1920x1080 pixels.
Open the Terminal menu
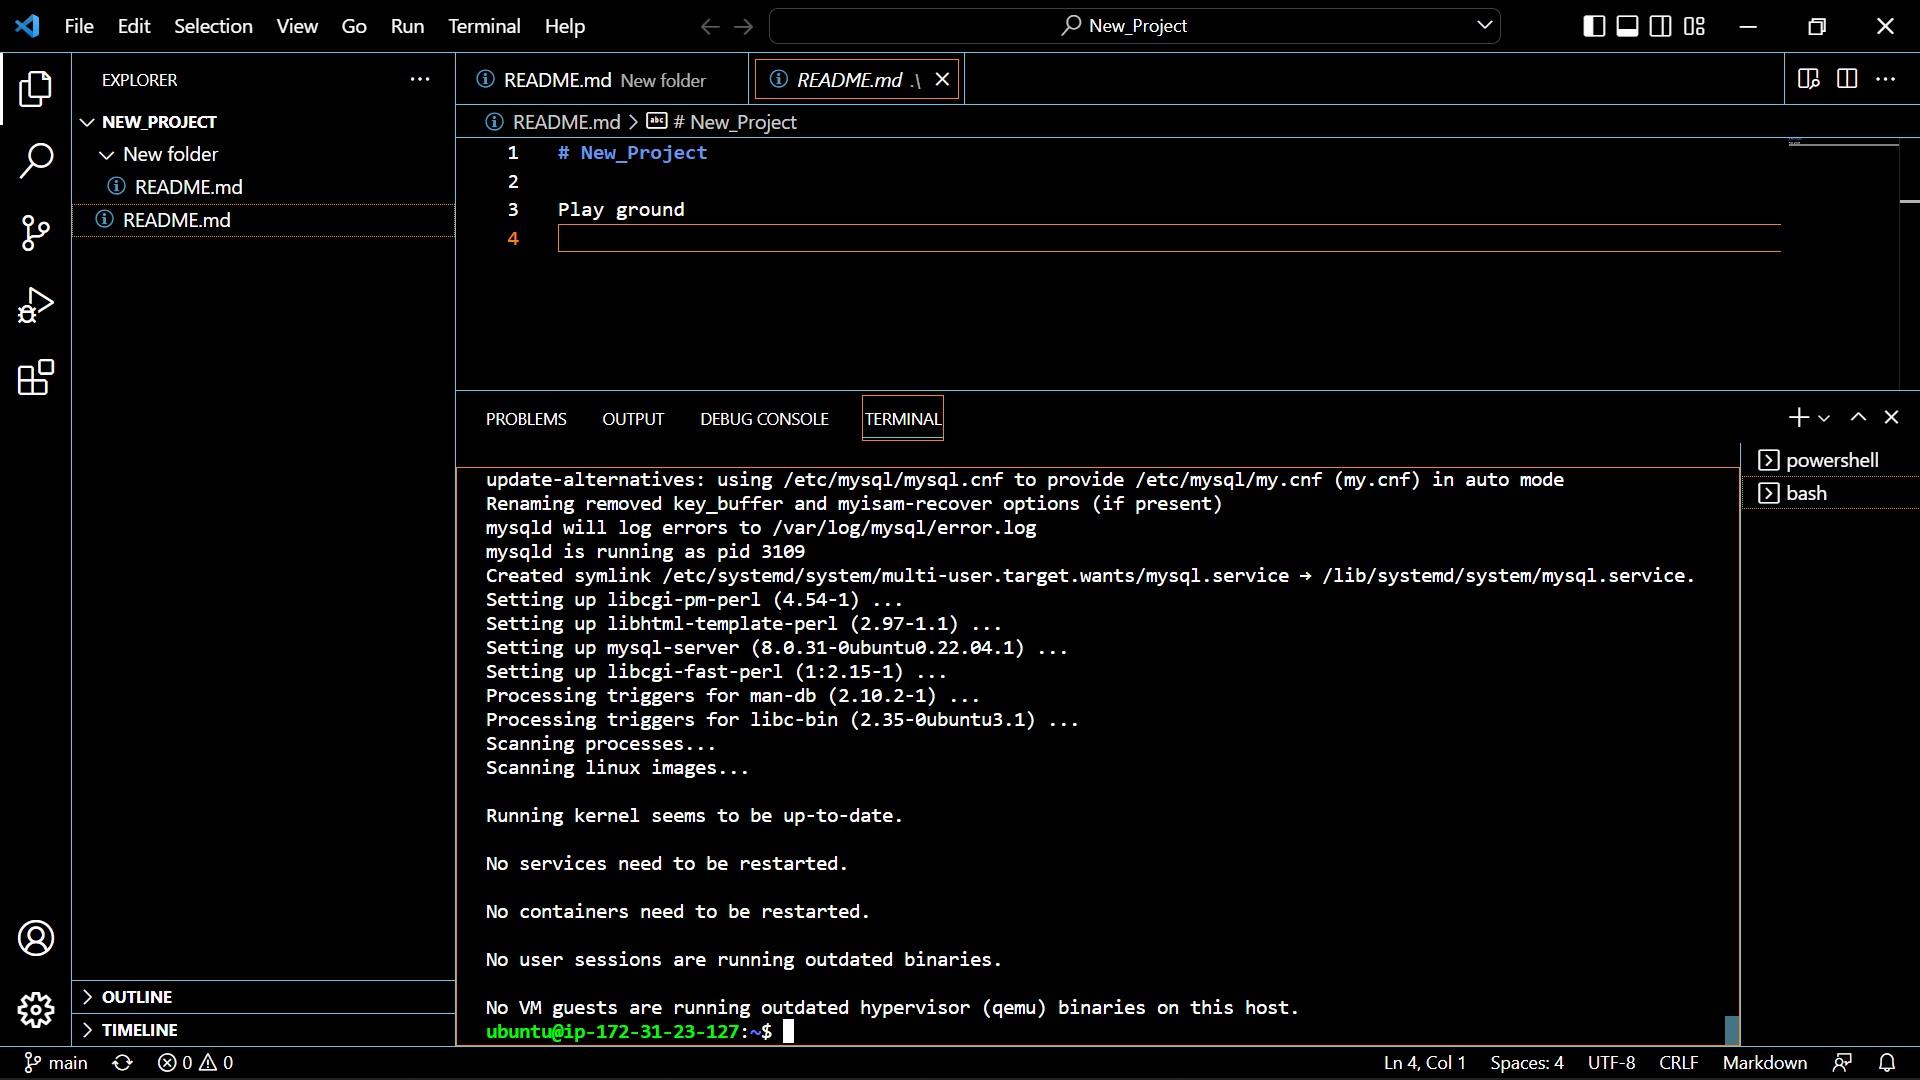(x=483, y=26)
